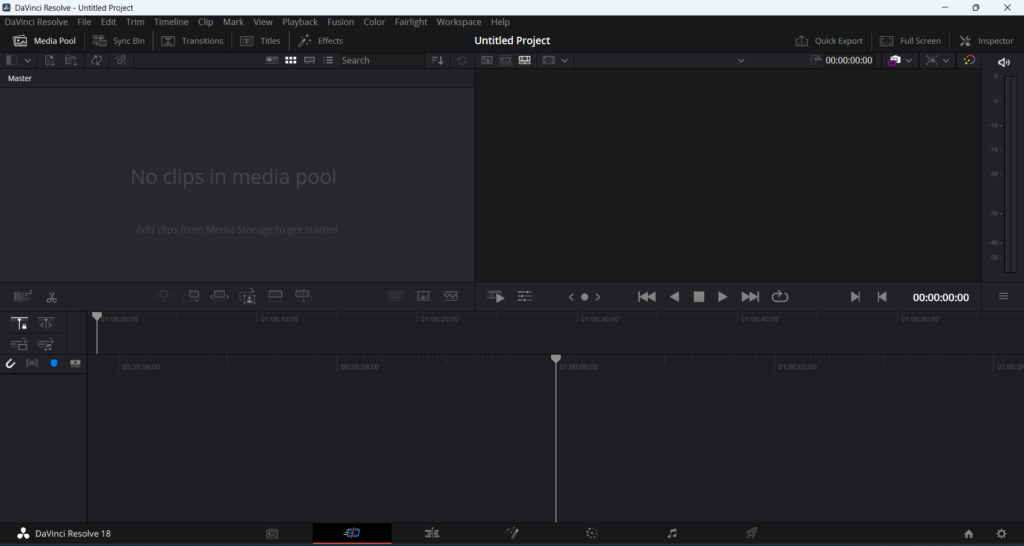Viewport: 1024px width, 546px height.
Task: Click the Split Clips scissors icon
Action: pyautogui.click(x=52, y=297)
